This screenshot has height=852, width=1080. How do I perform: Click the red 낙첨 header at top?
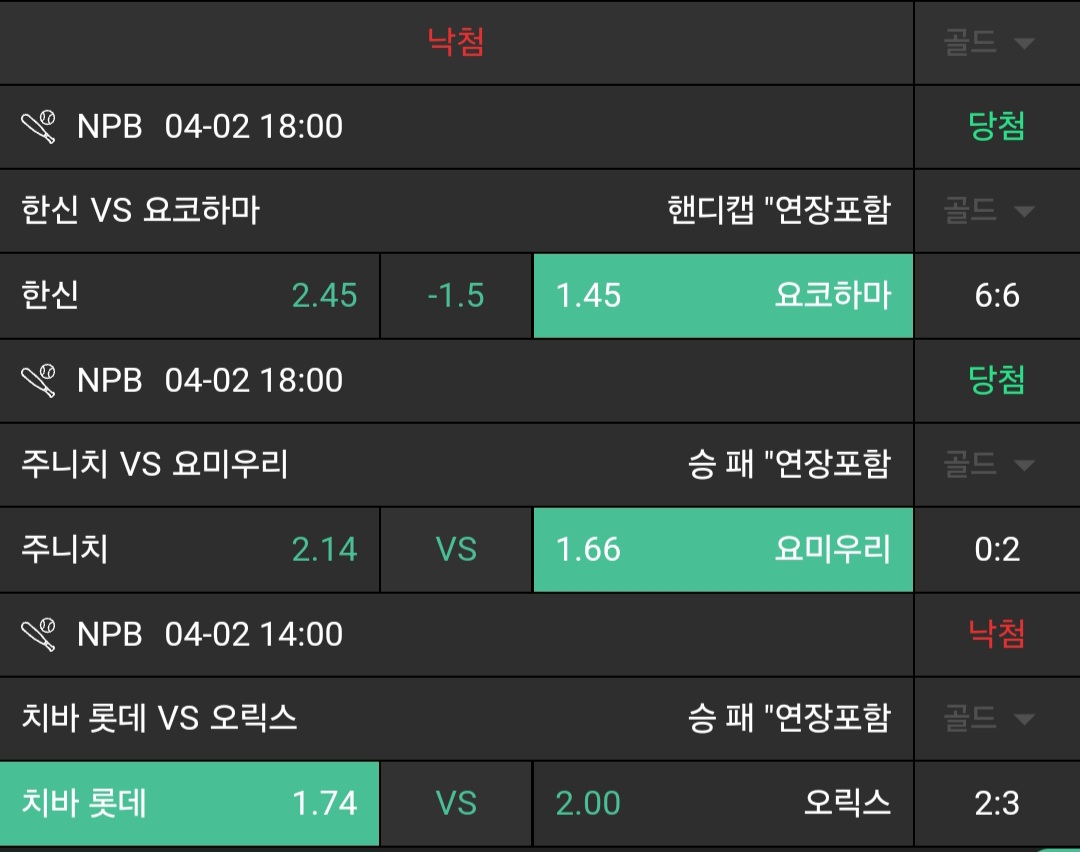[x=456, y=43]
